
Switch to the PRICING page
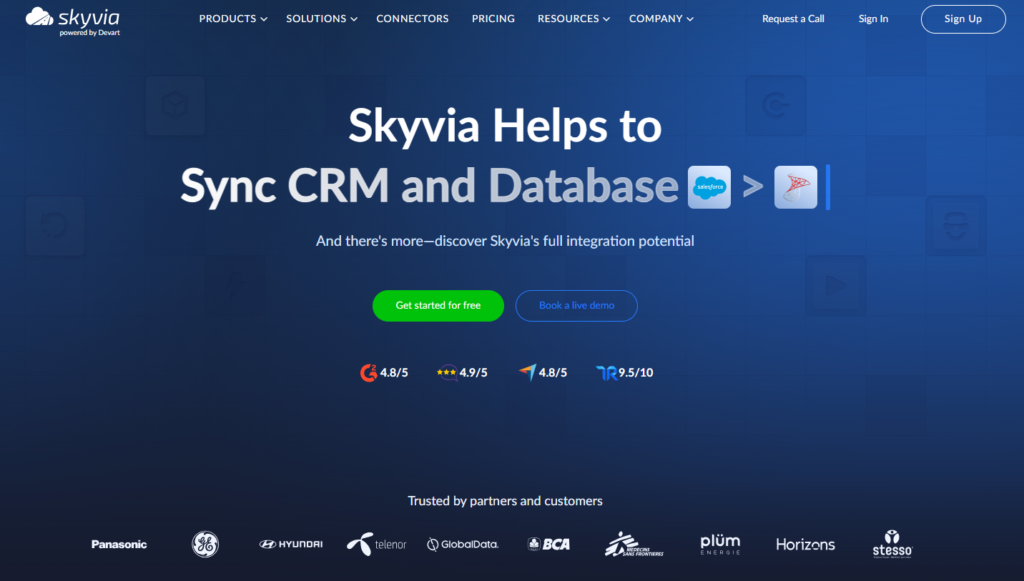click(493, 18)
